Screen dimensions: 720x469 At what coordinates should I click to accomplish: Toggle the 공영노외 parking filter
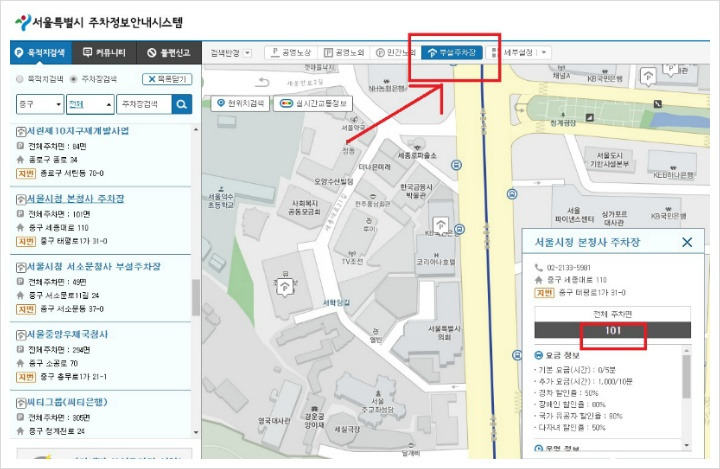point(344,52)
